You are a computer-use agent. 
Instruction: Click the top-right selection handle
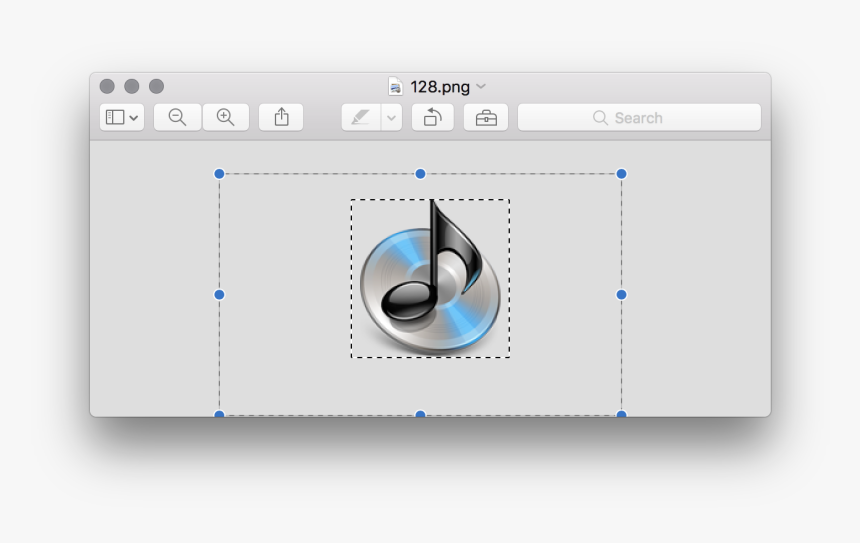pyautogui.click(x=621, y=174)
